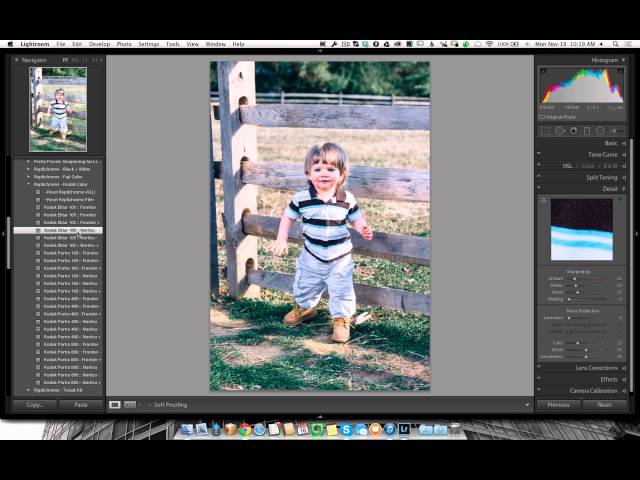Collapse the Detail panel

tap(624, 189)
